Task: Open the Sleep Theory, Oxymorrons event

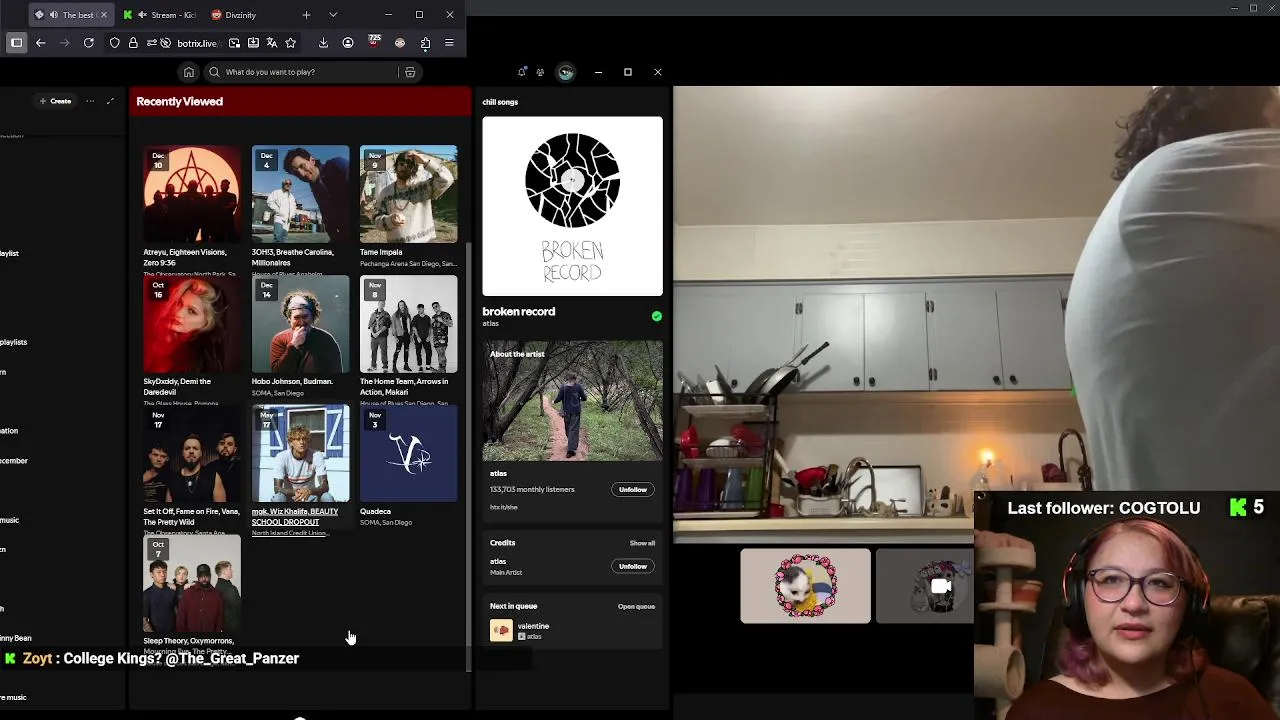Action: click(x=191, y=594)
